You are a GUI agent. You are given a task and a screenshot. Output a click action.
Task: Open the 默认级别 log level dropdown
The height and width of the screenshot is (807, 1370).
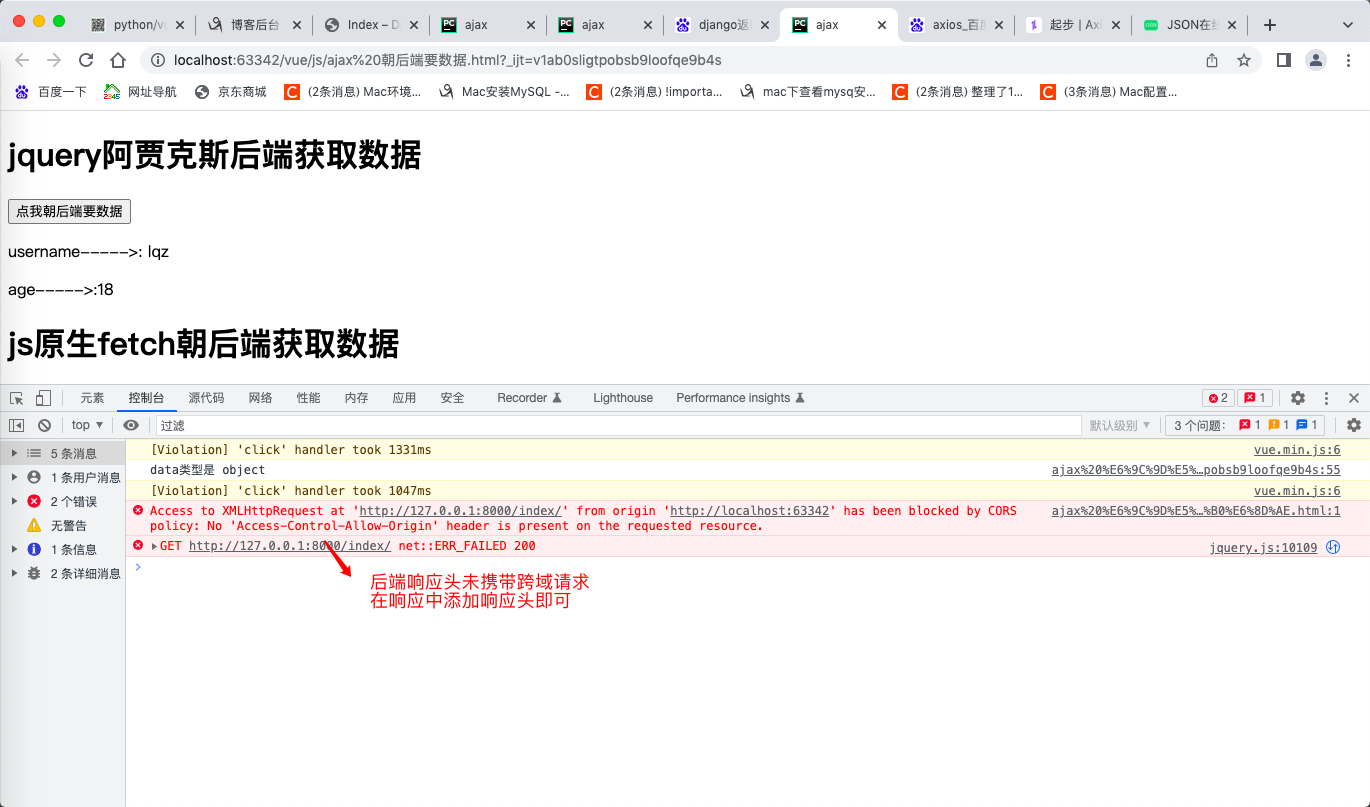1120,425
